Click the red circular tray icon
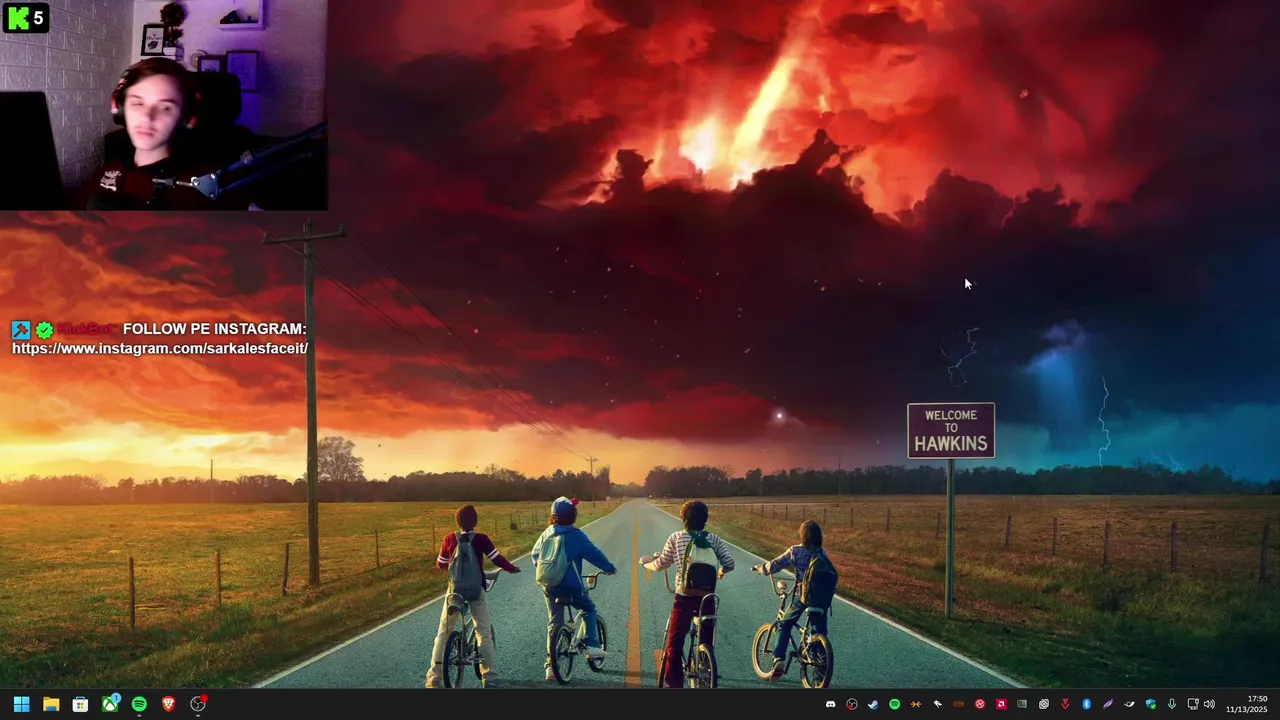 [x=980, y=704]
